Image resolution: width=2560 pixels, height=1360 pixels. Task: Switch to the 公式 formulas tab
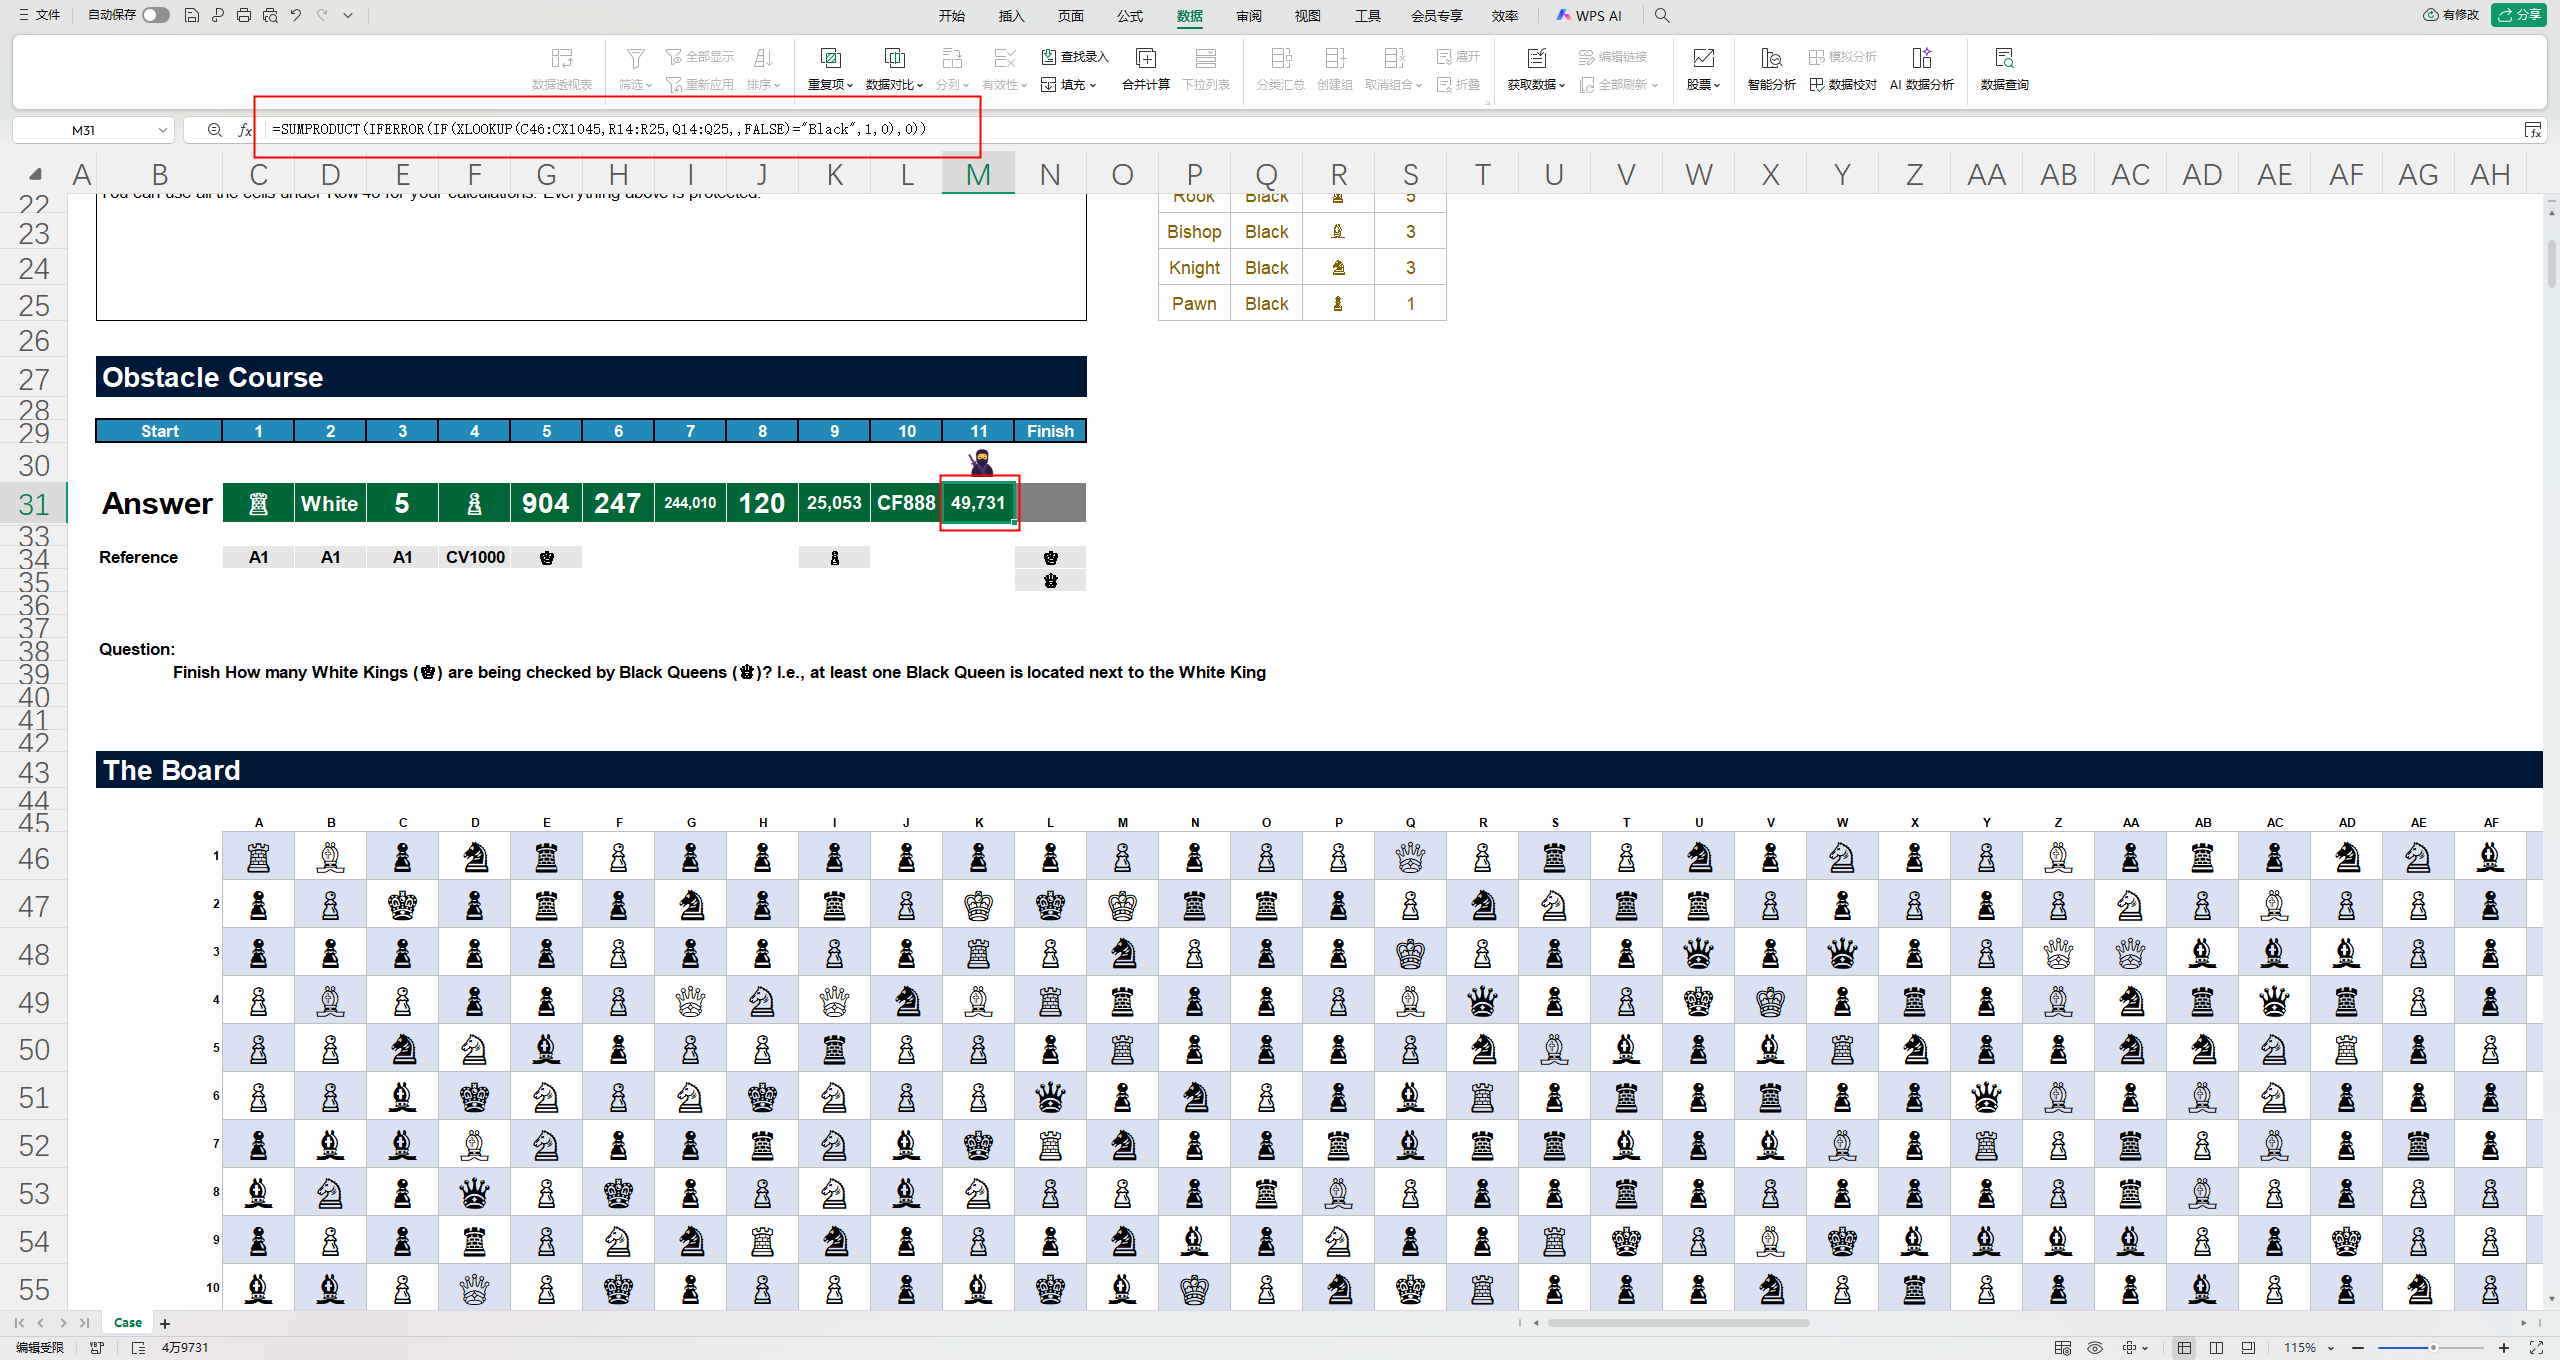(1130, 16)
